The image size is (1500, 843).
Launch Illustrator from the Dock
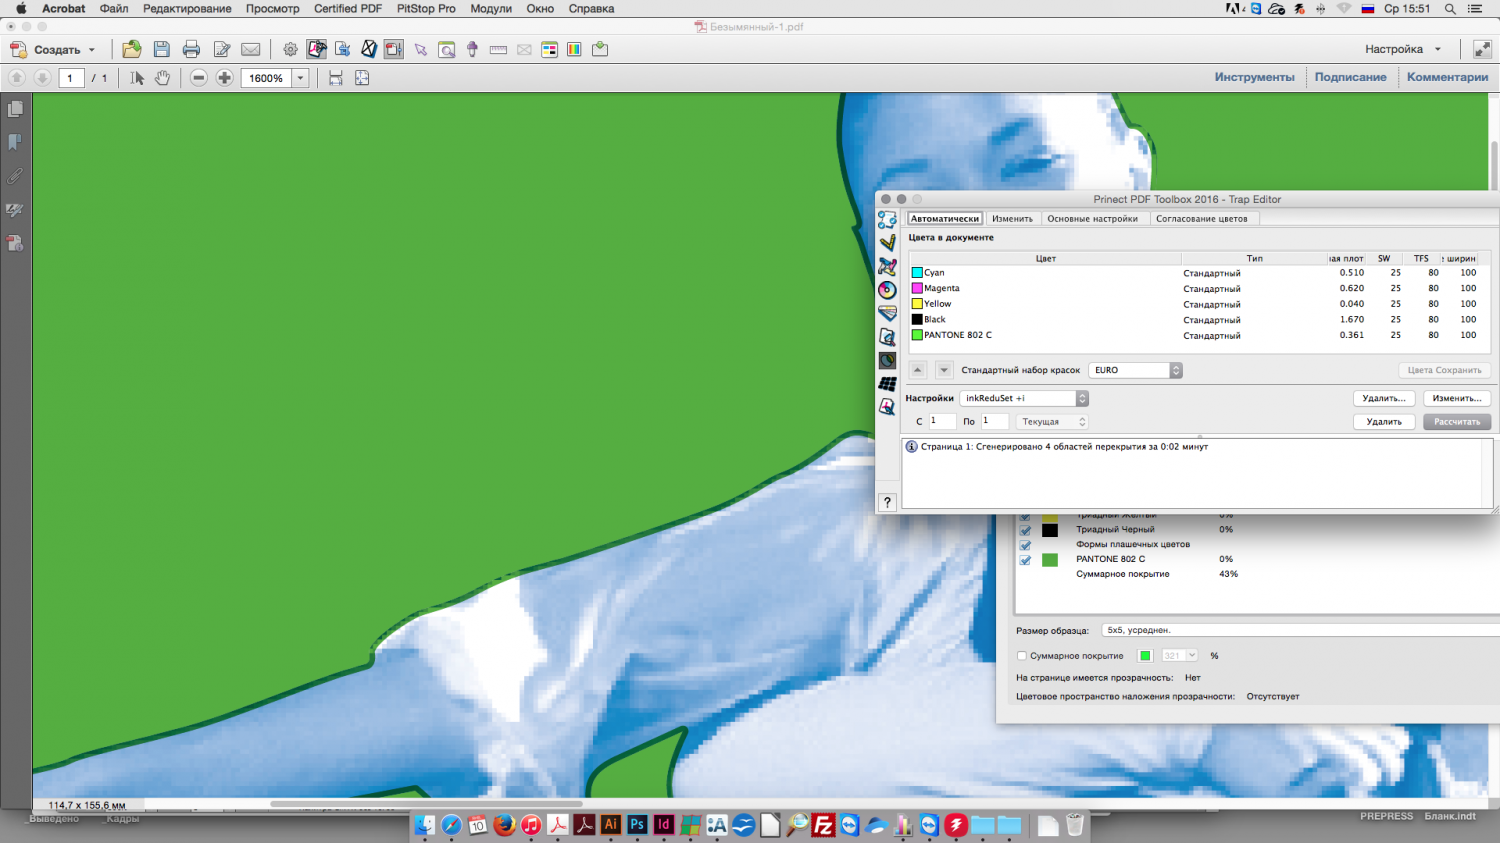coord(611,825)
